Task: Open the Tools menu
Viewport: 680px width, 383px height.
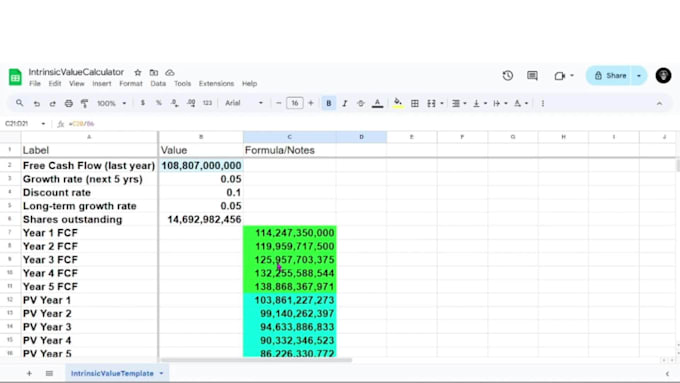Action: (x=183, y=84)
